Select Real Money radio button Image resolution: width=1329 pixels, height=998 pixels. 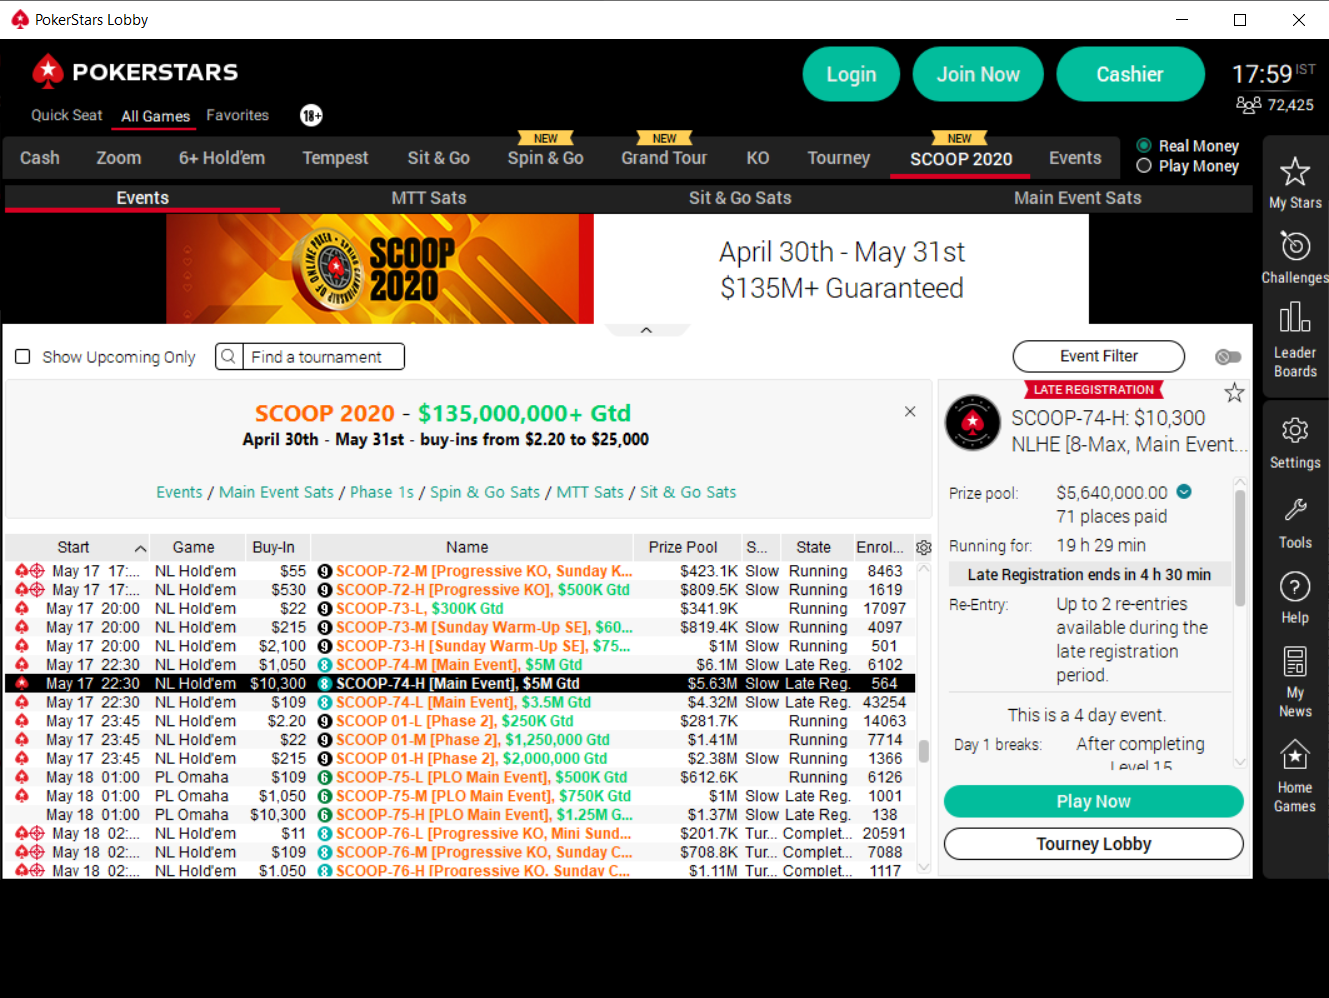click(x=1144, y=146)
